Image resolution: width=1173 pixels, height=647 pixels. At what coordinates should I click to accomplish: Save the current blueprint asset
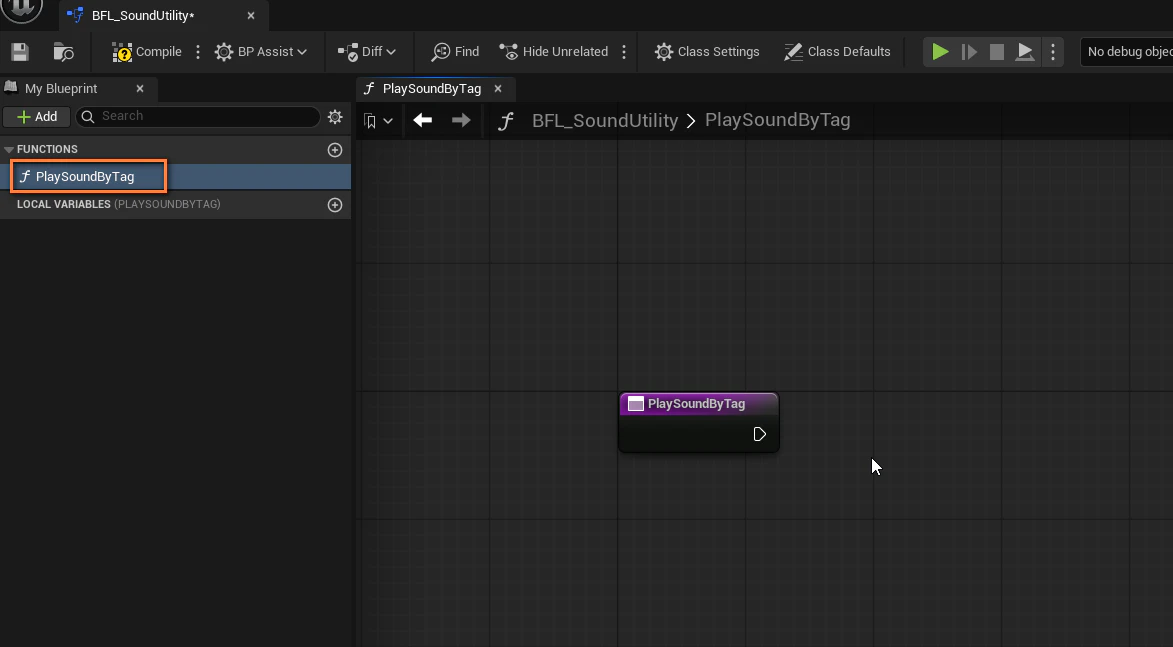[x=20, y=52]
